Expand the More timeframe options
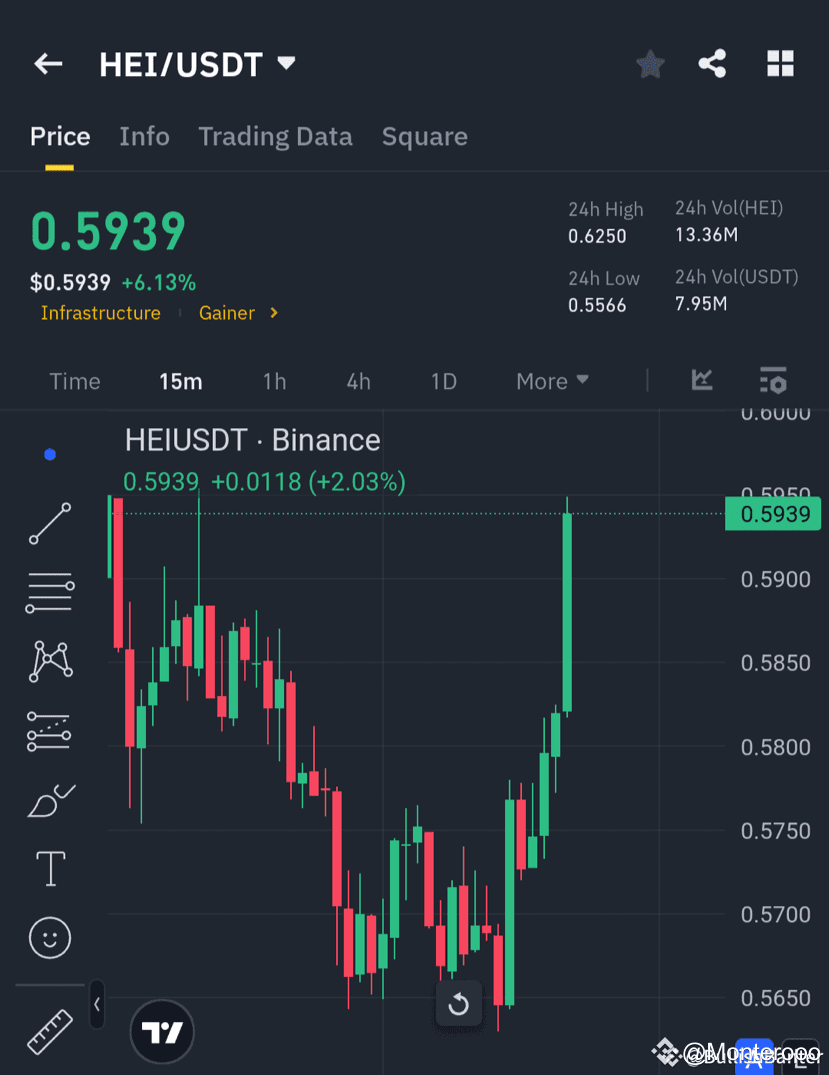Viewport: 829px width, 1075px height. (x=552, y=381)
